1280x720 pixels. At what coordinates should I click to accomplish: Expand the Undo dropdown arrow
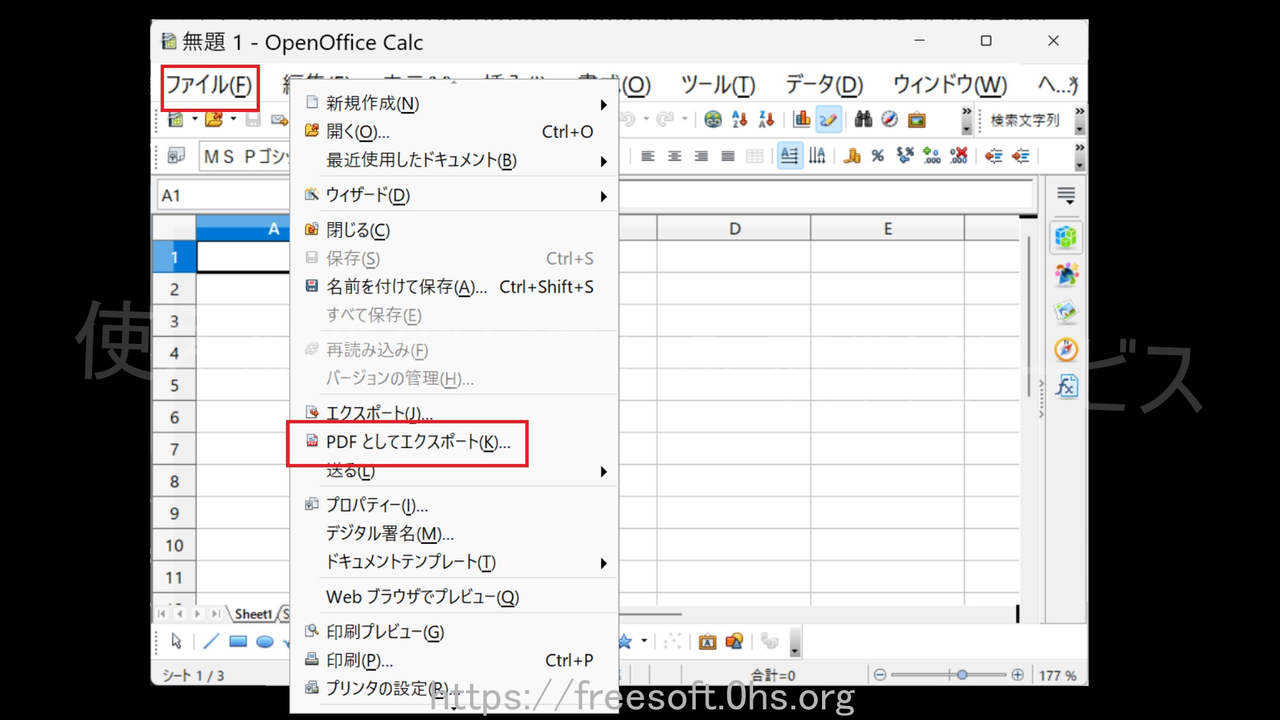point(646,118)
